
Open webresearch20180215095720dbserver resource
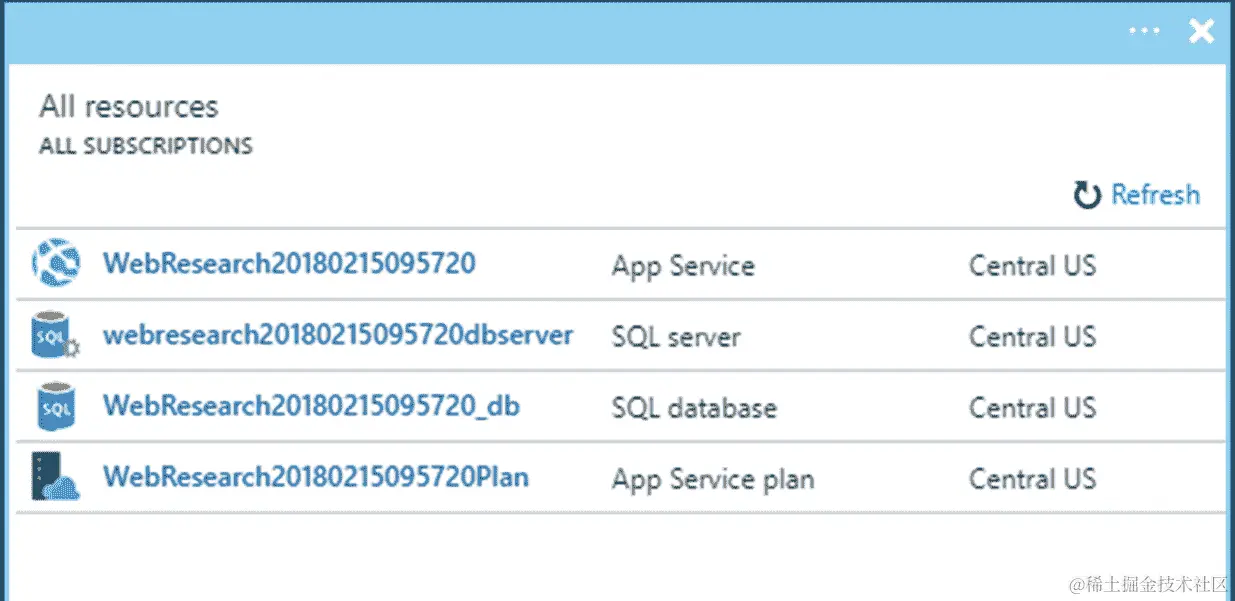coord(338,335)
